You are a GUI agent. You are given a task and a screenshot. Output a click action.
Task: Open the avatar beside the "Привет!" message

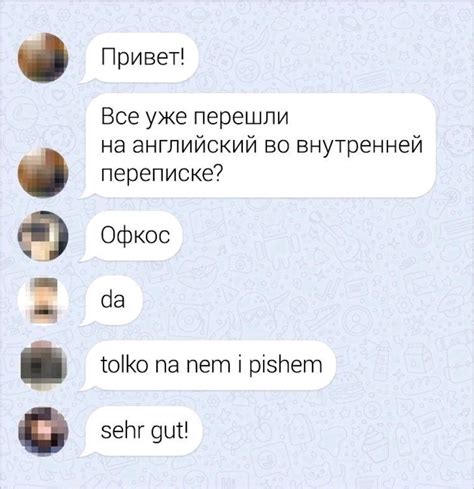point(43,57)
